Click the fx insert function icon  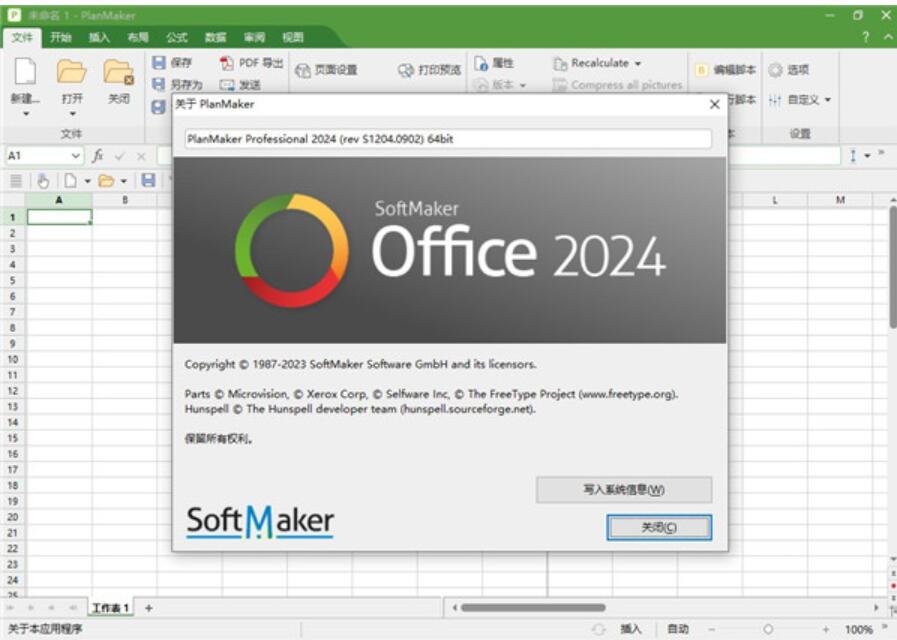[x=98, y=156]
